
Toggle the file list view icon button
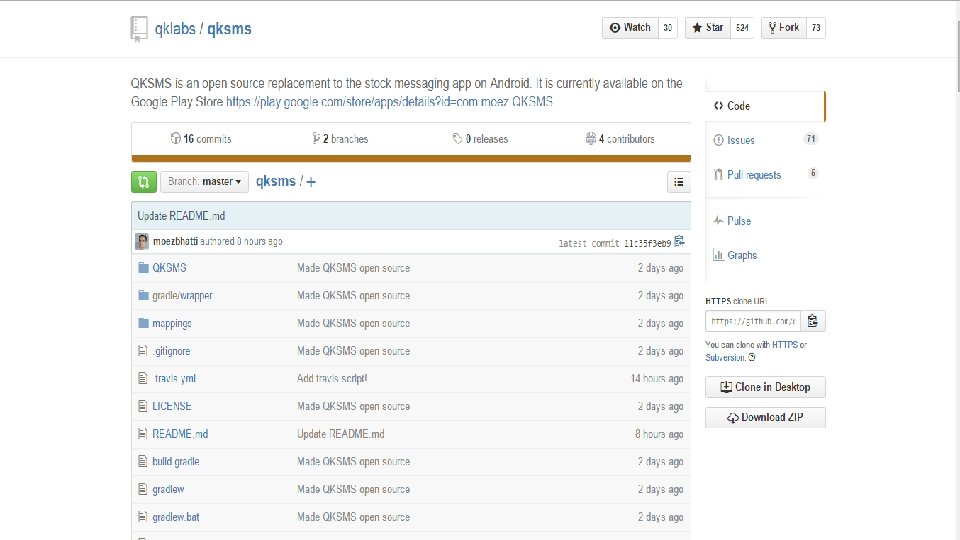tap(678, 182)
